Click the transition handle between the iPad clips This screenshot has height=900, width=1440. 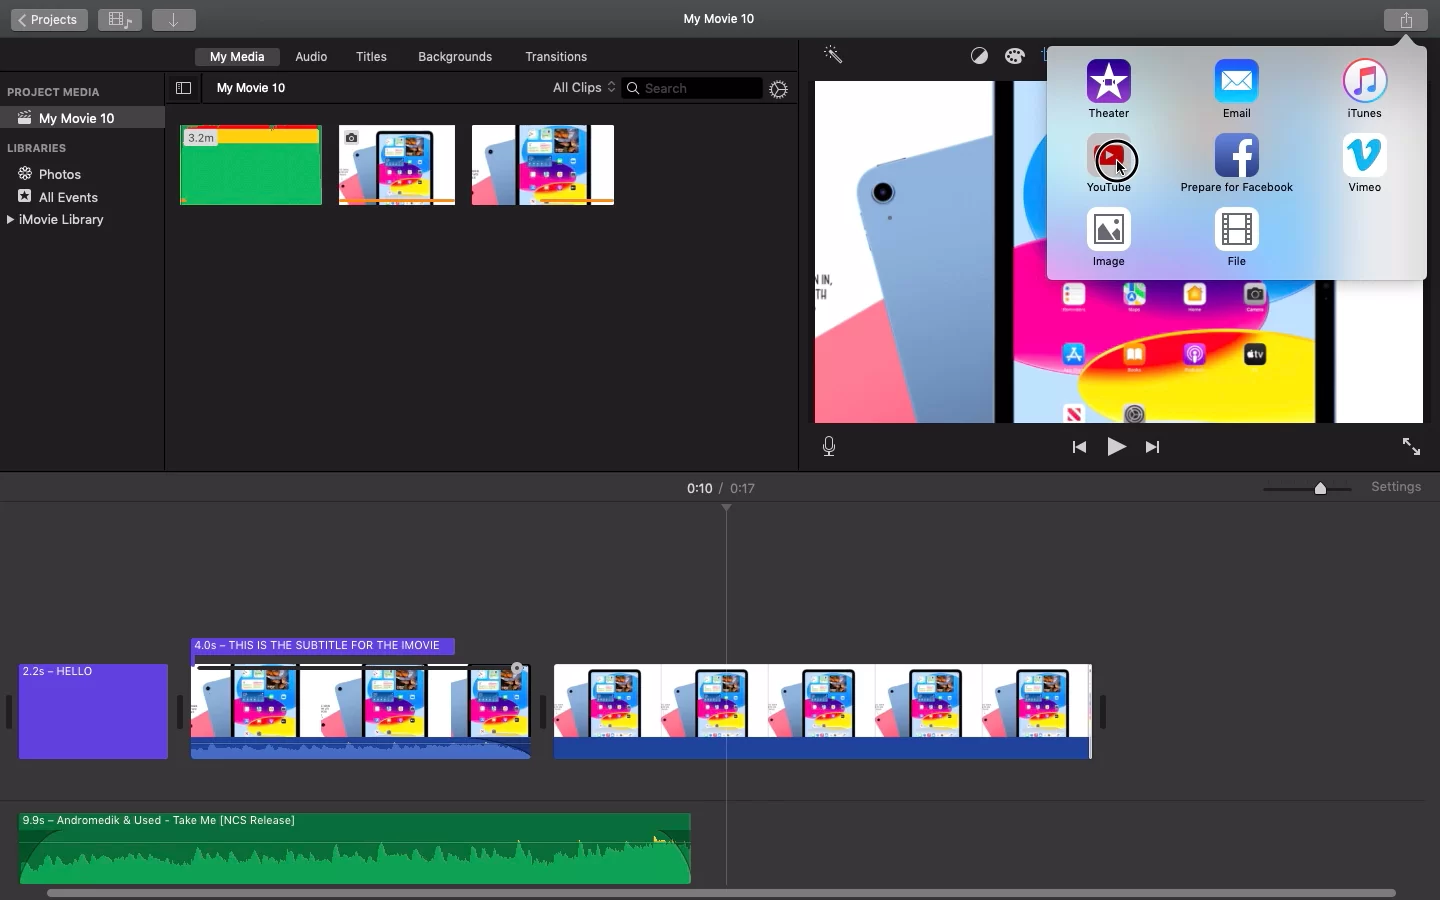point(543,712)
